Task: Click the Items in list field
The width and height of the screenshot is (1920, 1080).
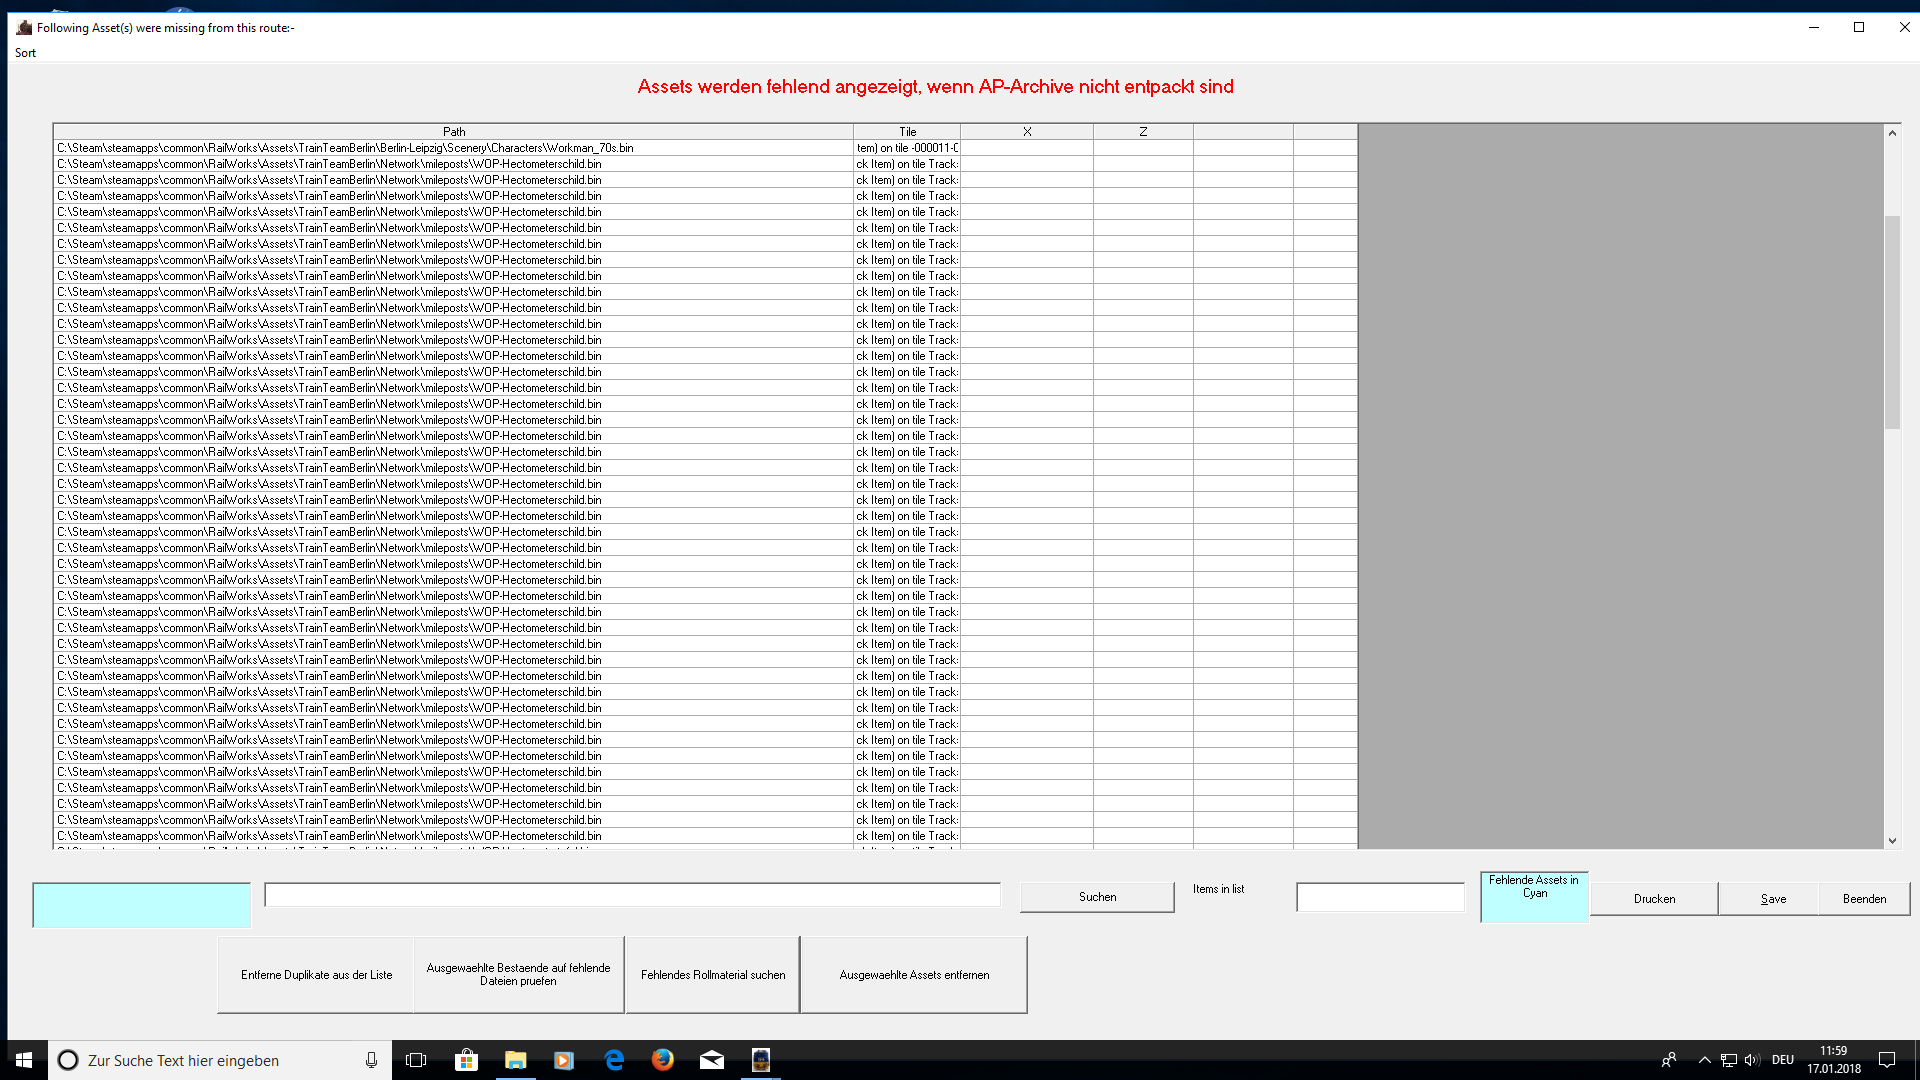Action: (1380, 898)
